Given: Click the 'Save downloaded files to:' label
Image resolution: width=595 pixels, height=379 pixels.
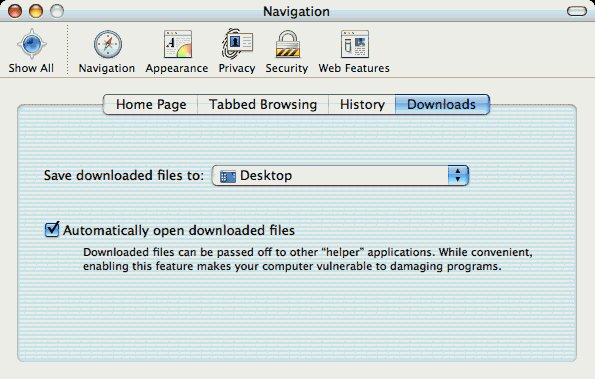Looking at the screenshot, I should (124, 176).
